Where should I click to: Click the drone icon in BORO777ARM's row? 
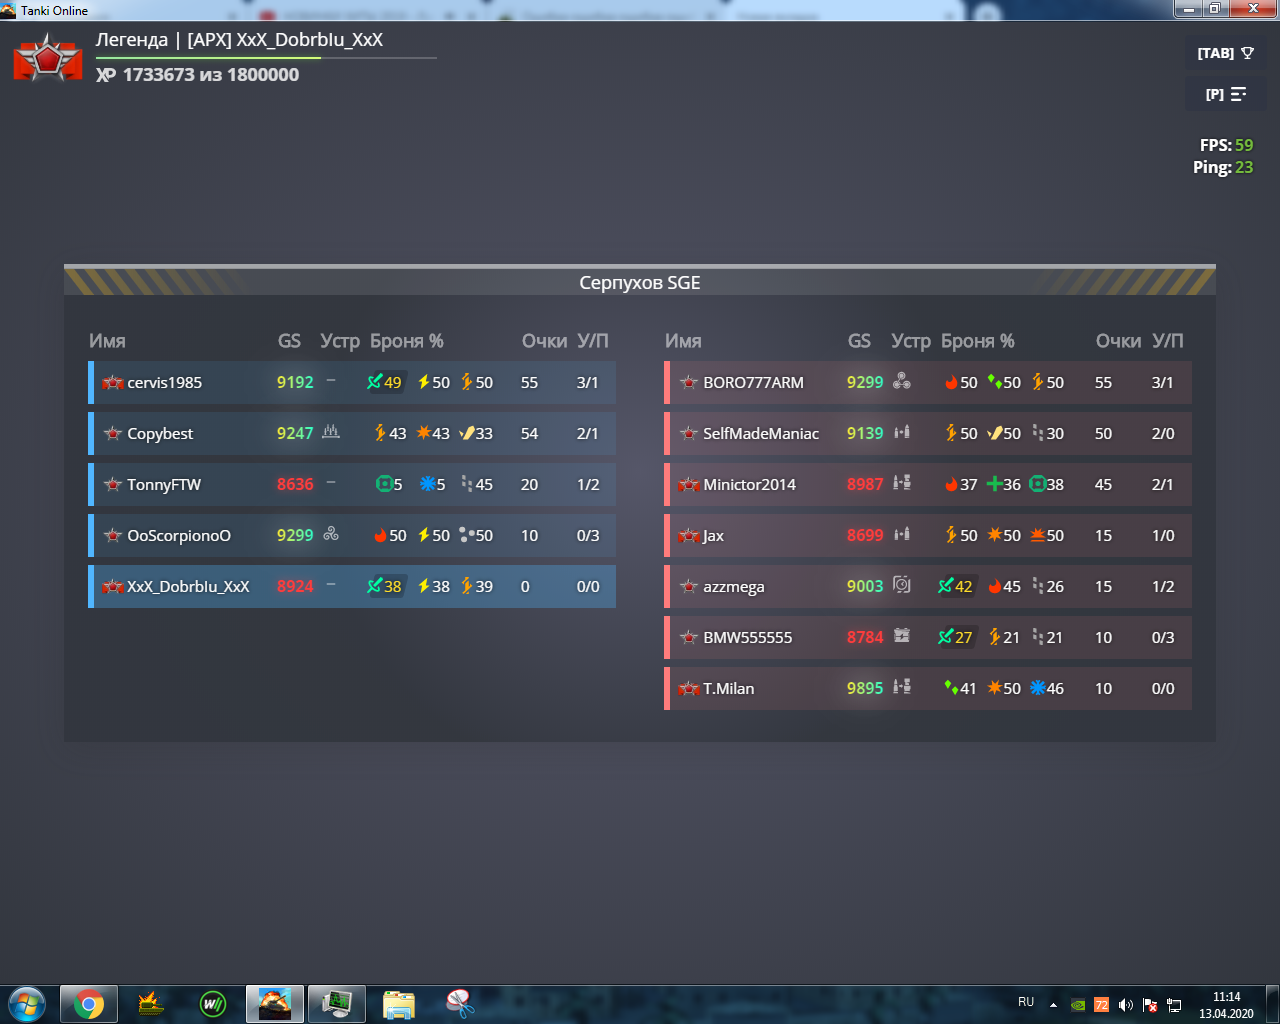(902, 381)
